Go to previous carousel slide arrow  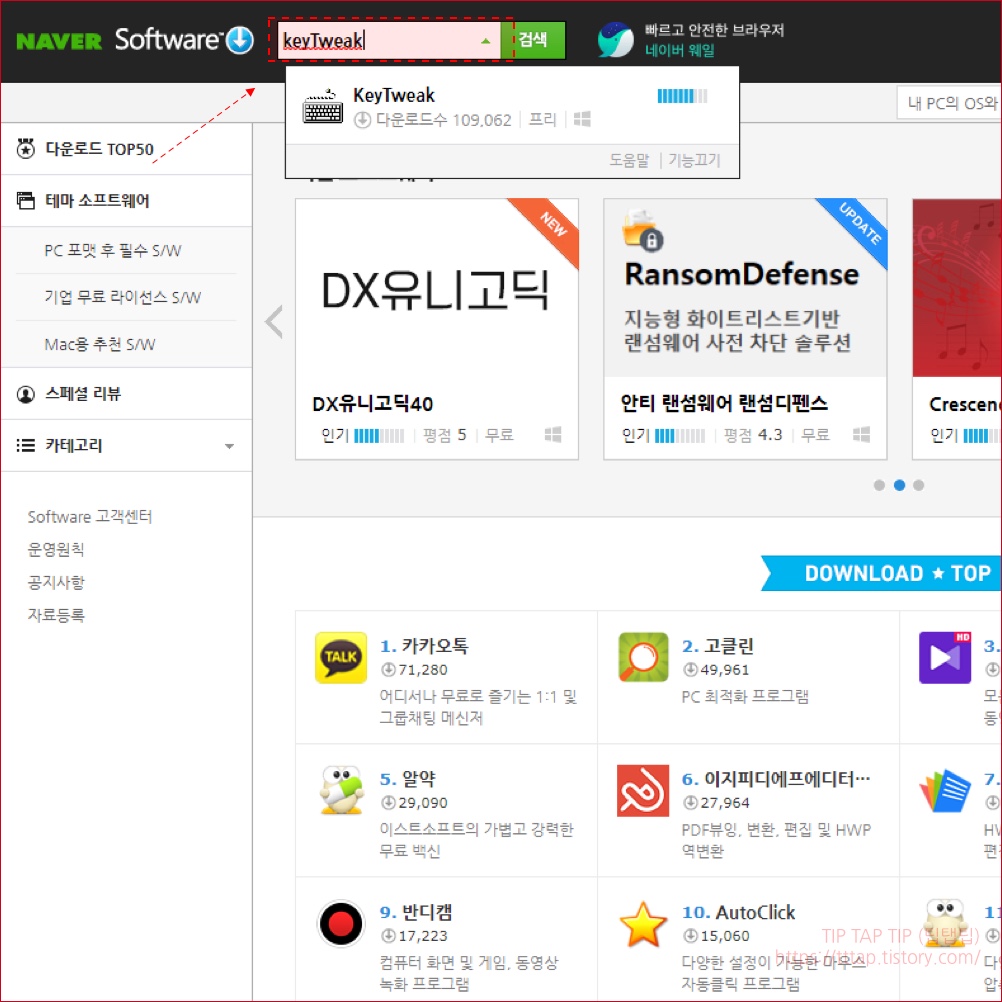point(274,322)
